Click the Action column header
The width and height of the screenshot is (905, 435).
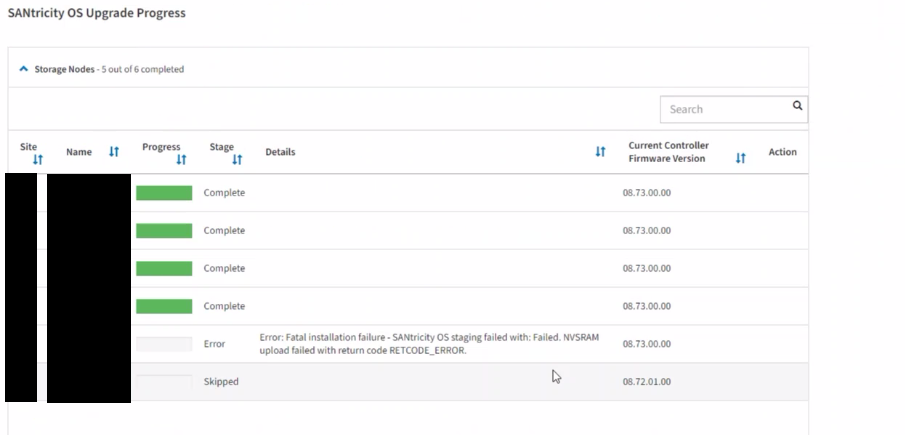click(x=782, y=152)
